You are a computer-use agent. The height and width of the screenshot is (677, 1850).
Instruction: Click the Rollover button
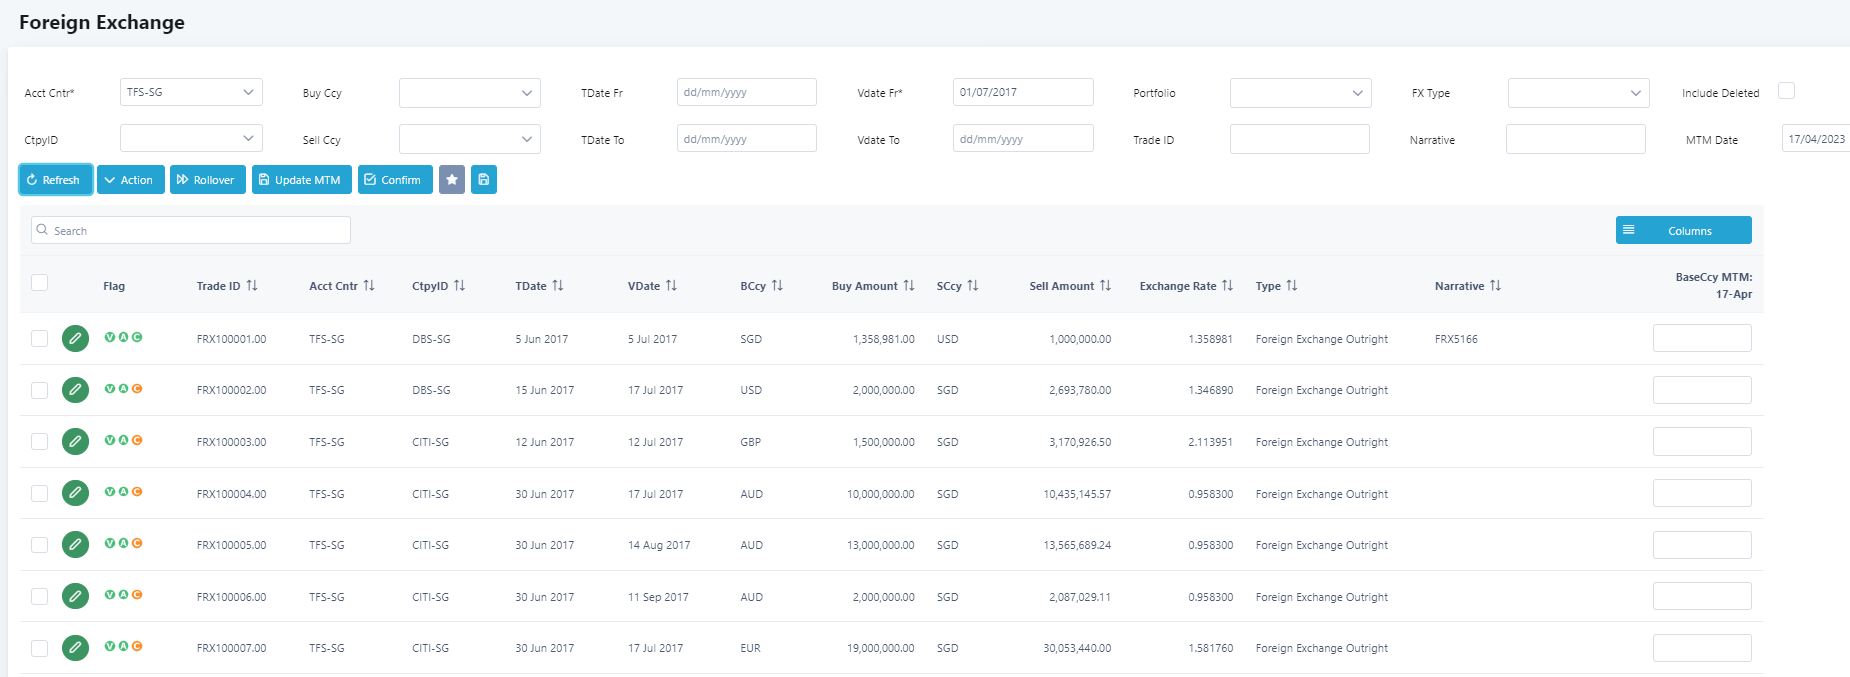pyautogui.click(x=207, y=180)
